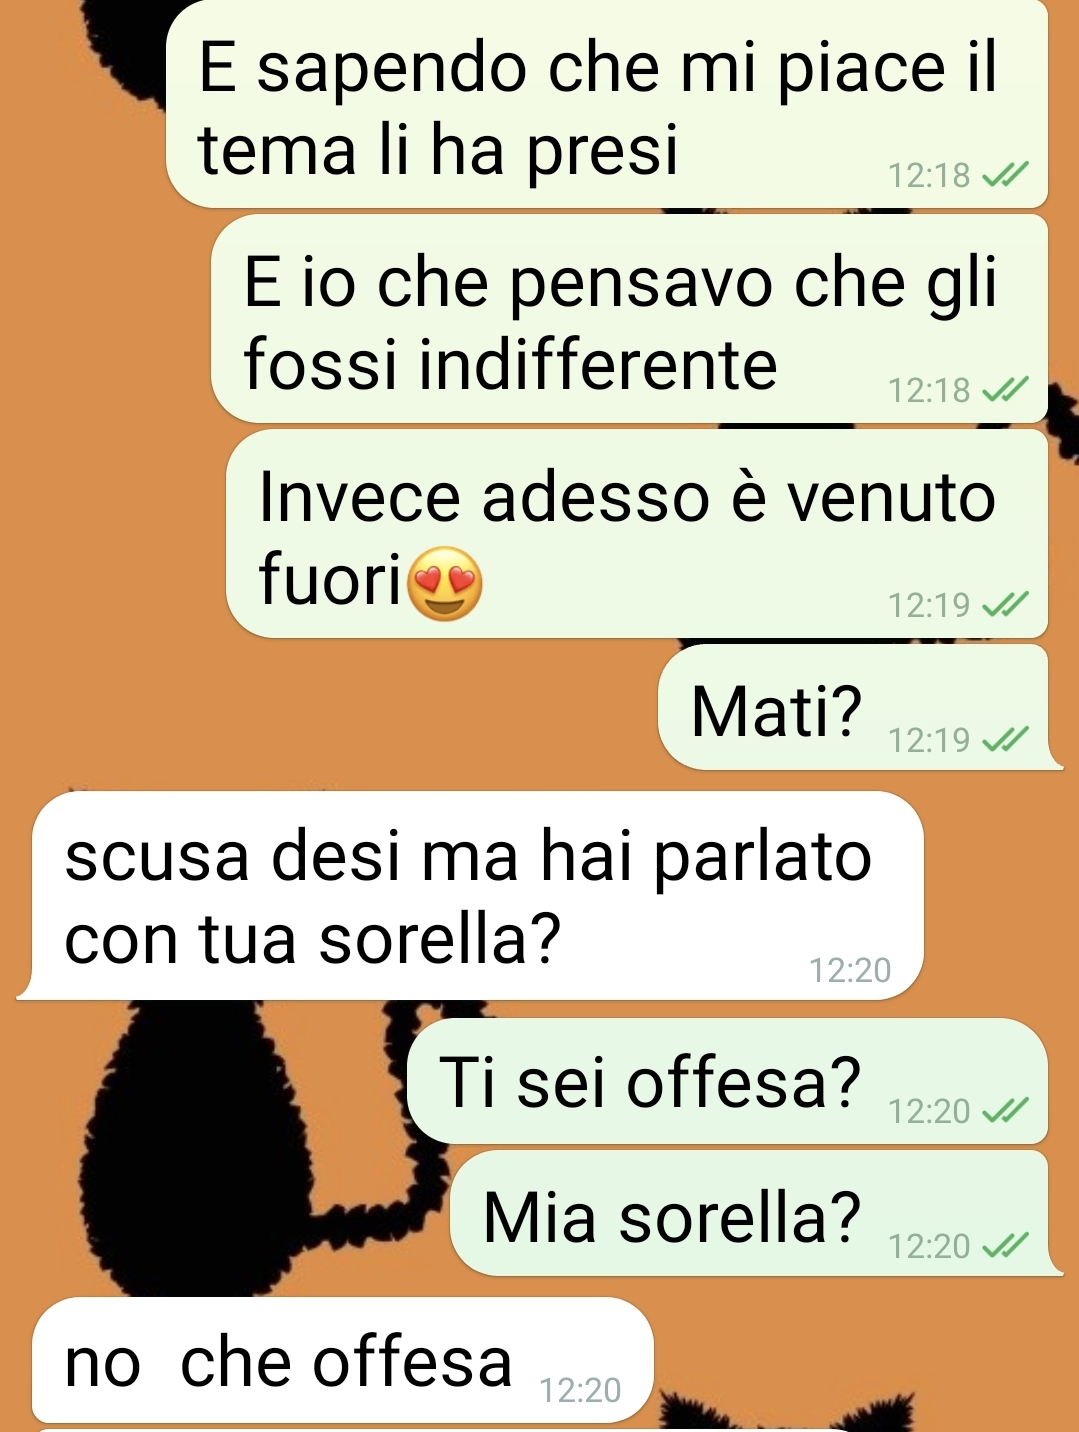Tap the read receipt ticks beside "Mia sorella?"
Viewport: 1079px width, 1432px height.
click(1005, 1246)
